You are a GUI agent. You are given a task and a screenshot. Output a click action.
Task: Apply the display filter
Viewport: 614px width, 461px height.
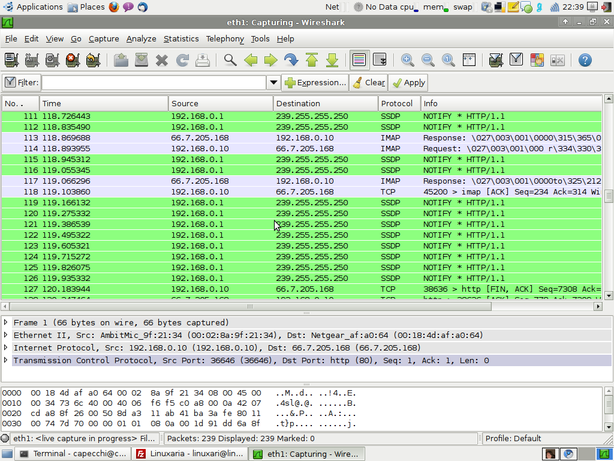tap(408, 83)
